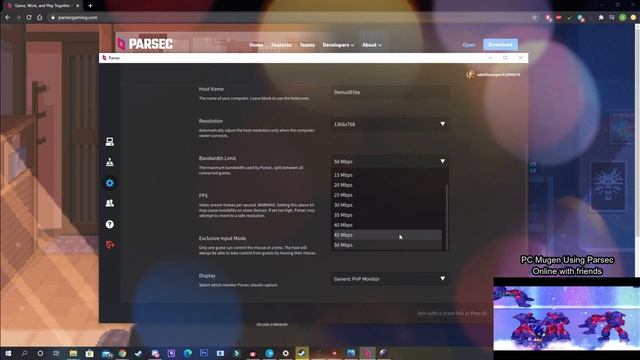Click the user avatar in Parsec header

click(x=470, y=74)
